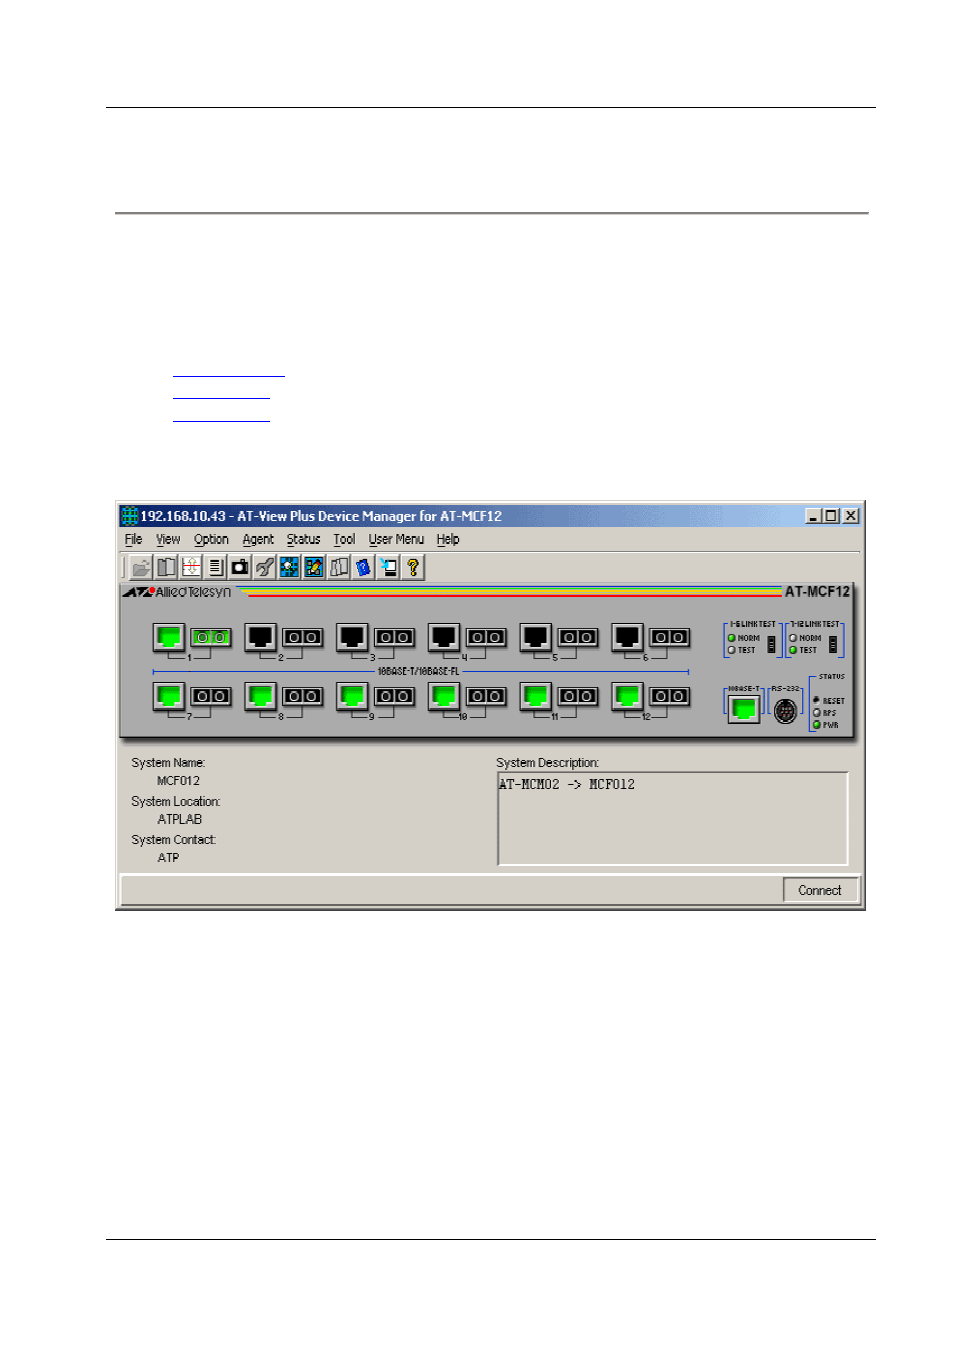Click the 10BASE-T management port
Screen dimensions: 954x1350
[x=743, y=708]
